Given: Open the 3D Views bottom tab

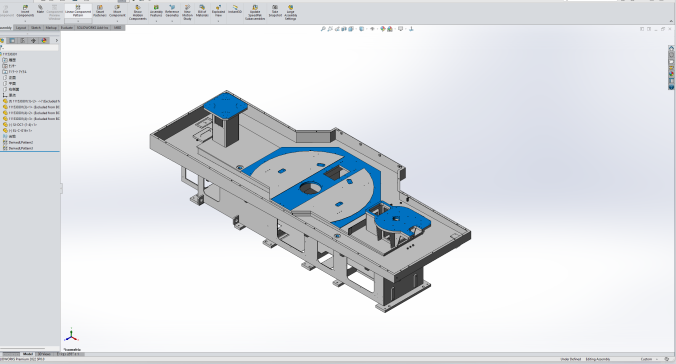Looking at the screenshot, I should tap(44, 354).
